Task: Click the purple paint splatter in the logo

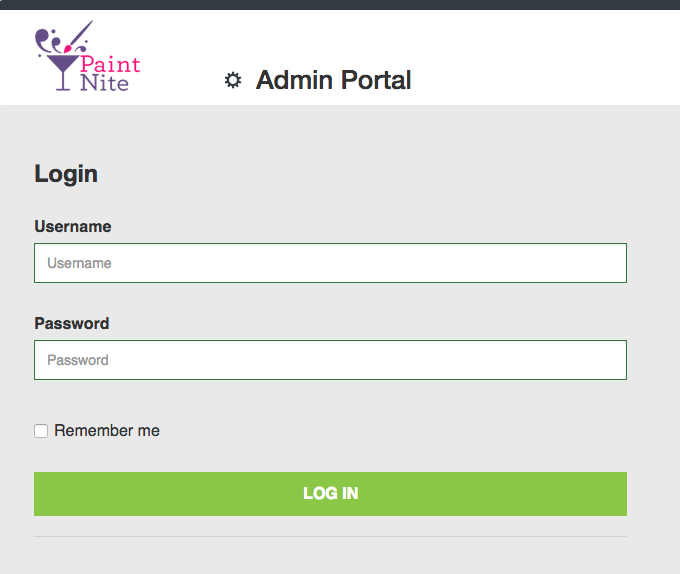Action: [x=43, y=39]
